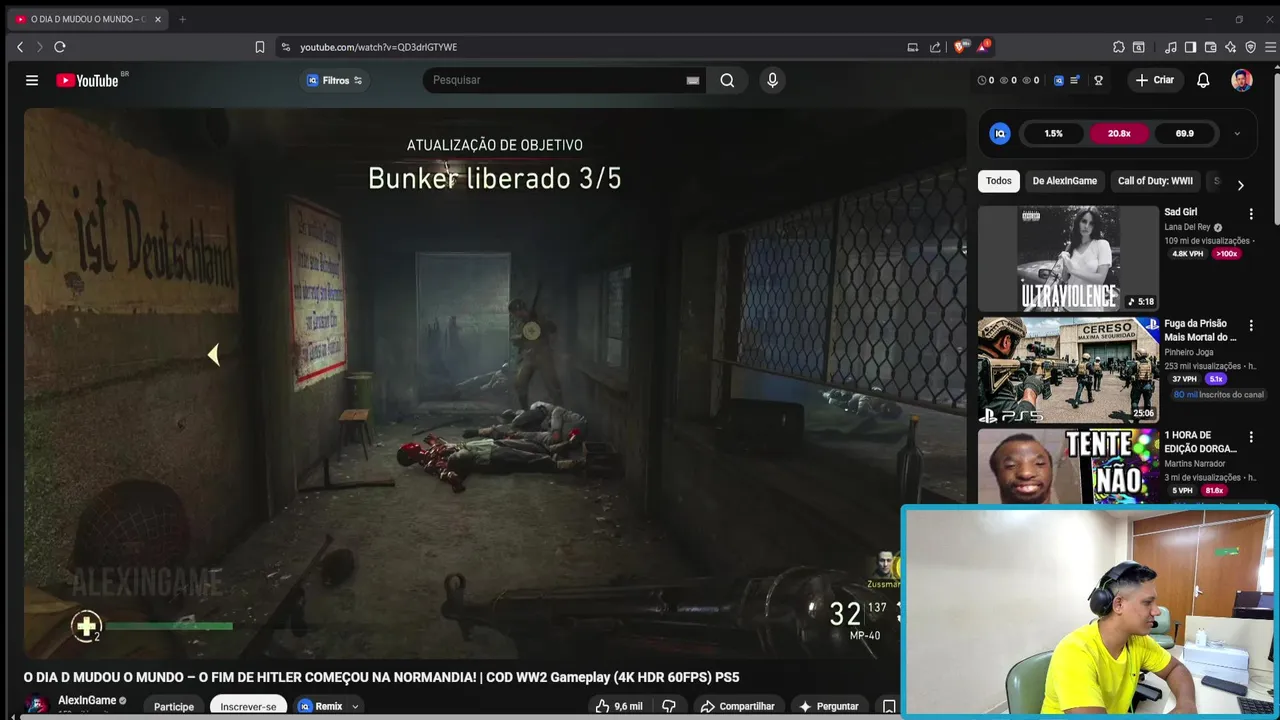Click the 69.9 vidIQ score pill
The width and height of the screenshot is (1280, 720).
pos(1185,133)
